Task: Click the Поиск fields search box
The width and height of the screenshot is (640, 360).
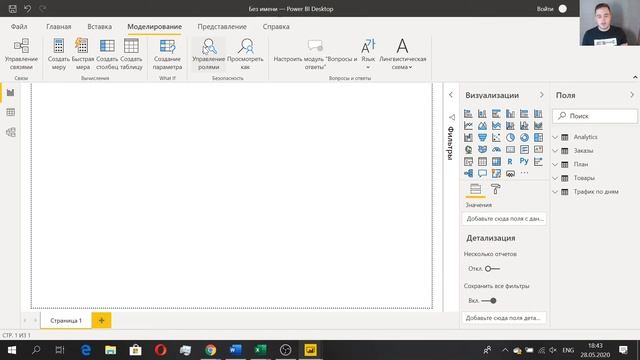Action: (595, 116)
